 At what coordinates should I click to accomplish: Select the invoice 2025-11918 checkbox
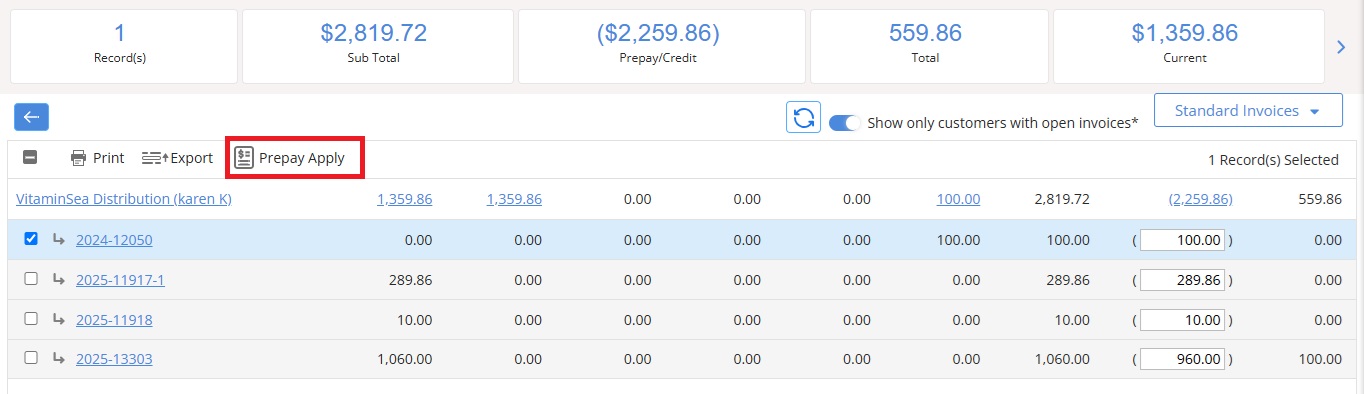point(30,318)
